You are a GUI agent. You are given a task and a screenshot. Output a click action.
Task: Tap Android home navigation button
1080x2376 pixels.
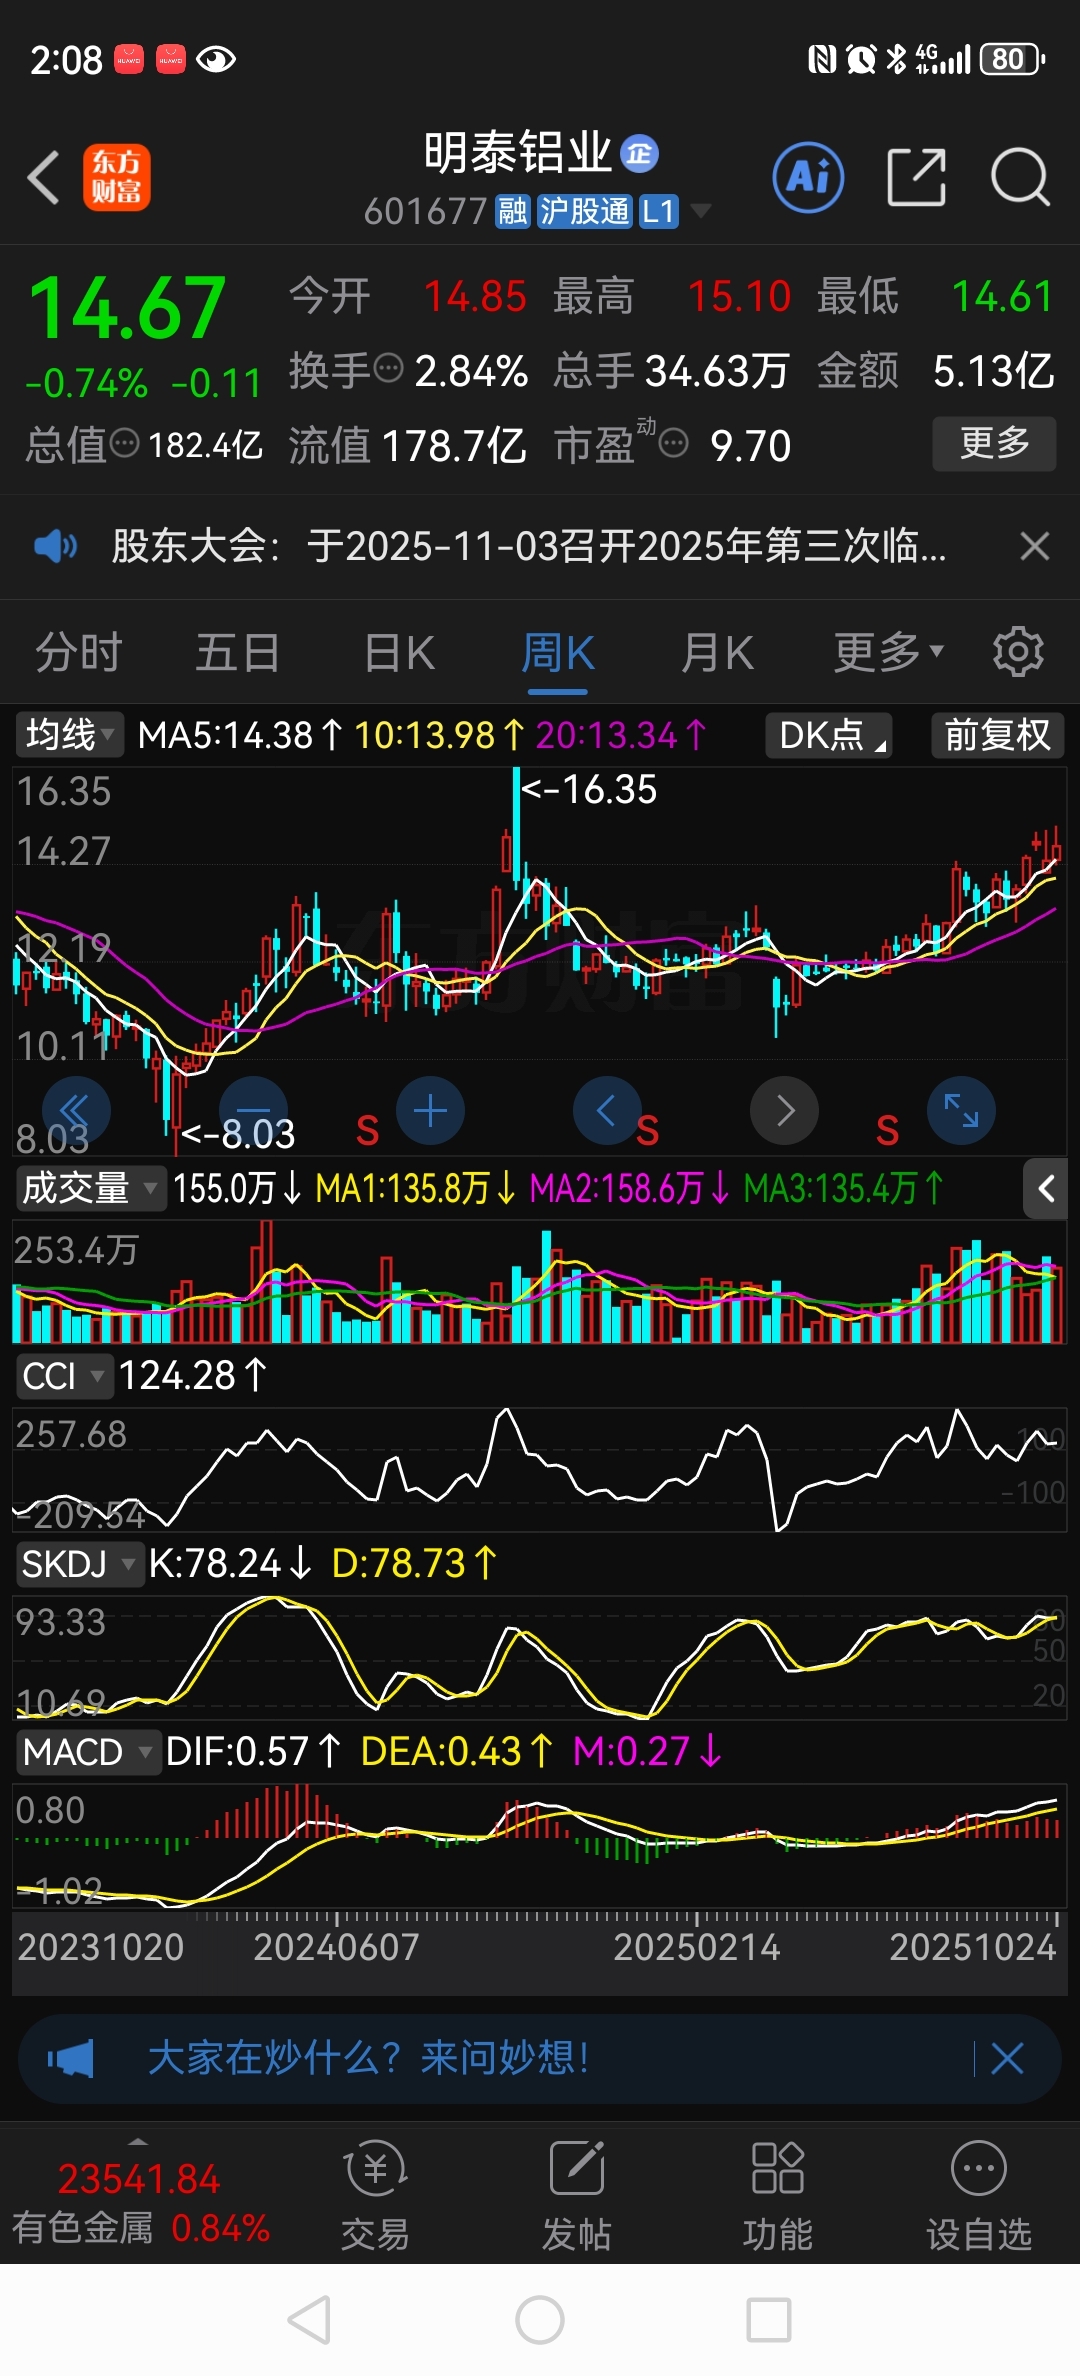click(540, 2320)
